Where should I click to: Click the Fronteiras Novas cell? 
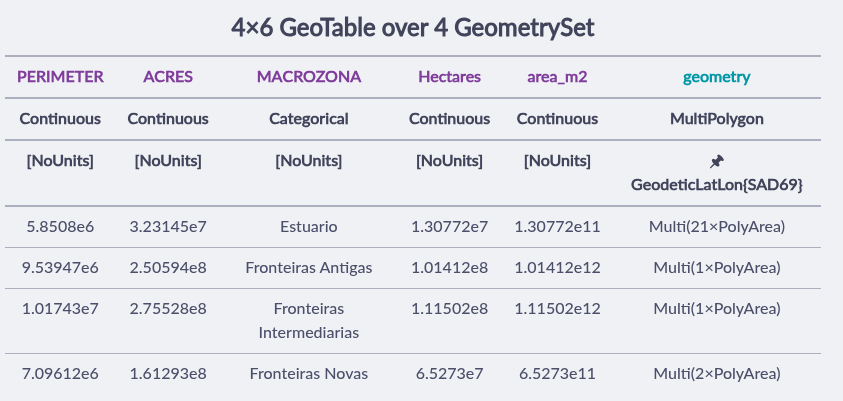point(309,374)
